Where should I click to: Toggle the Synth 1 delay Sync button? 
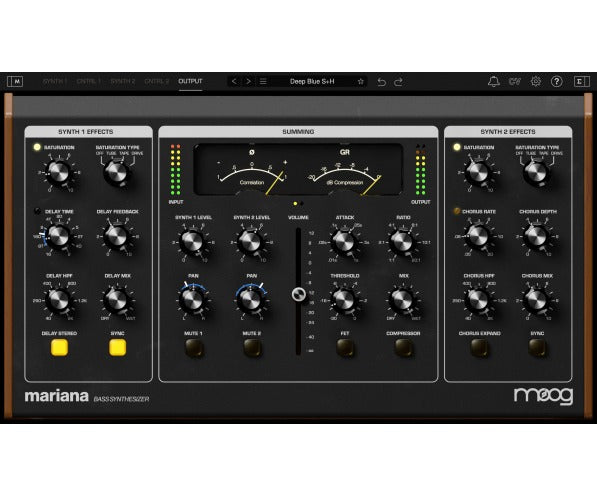coord(118,348)
